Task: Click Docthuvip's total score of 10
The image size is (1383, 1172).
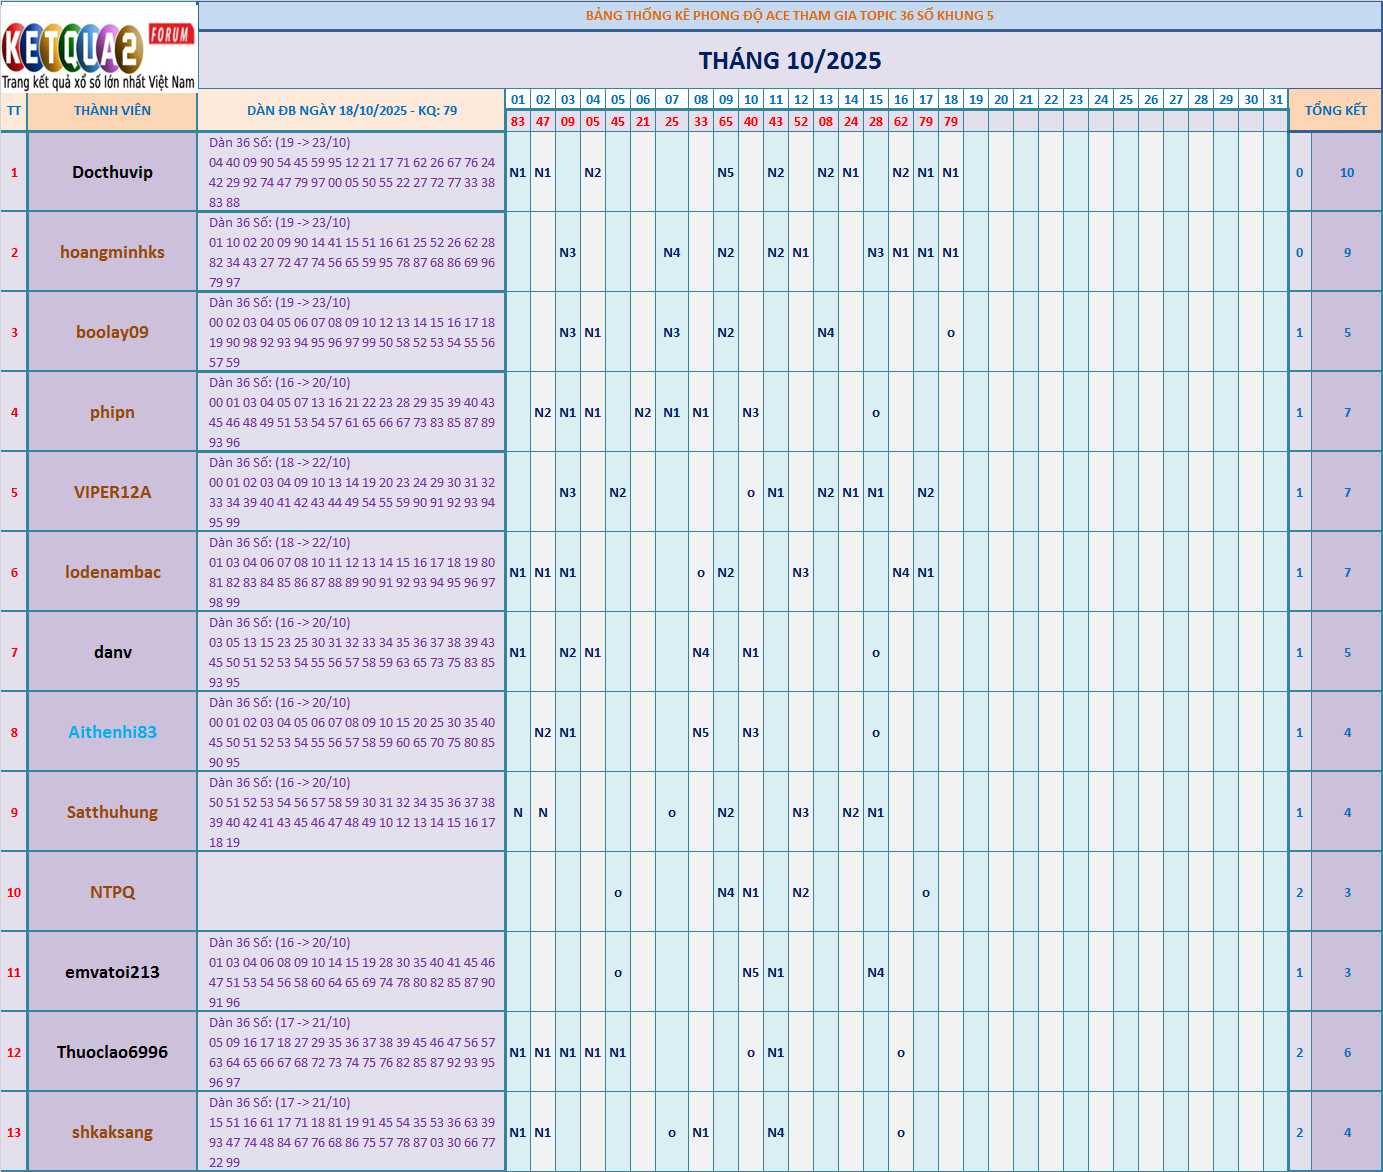Action: [1346, 173]
